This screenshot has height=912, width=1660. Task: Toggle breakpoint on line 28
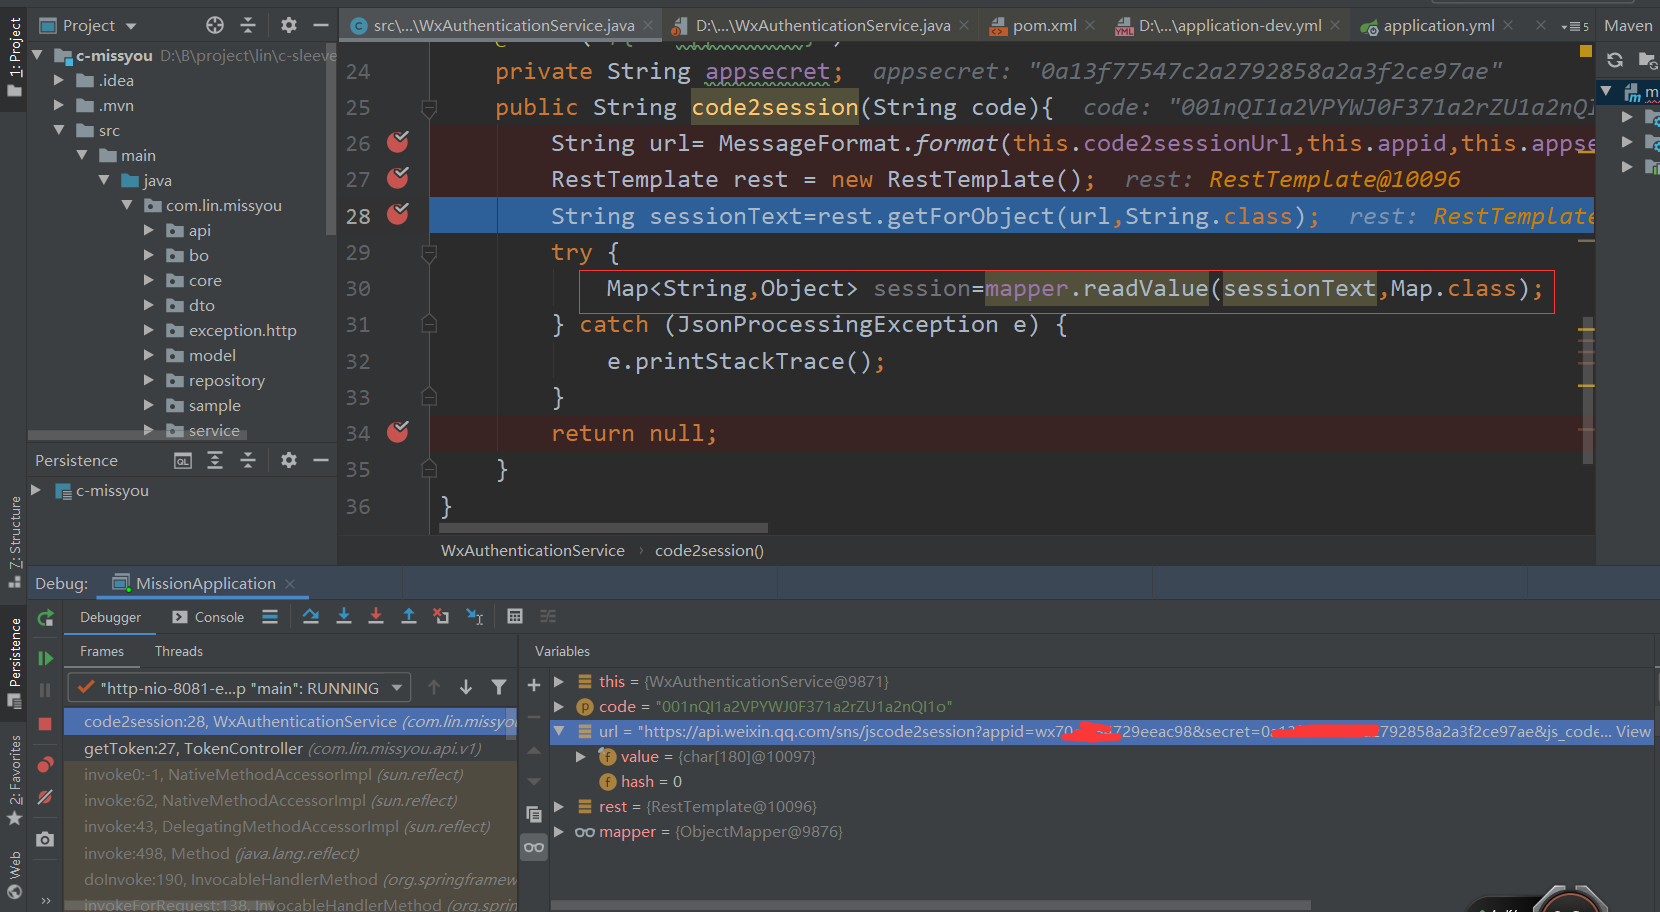tap(398, 214)
